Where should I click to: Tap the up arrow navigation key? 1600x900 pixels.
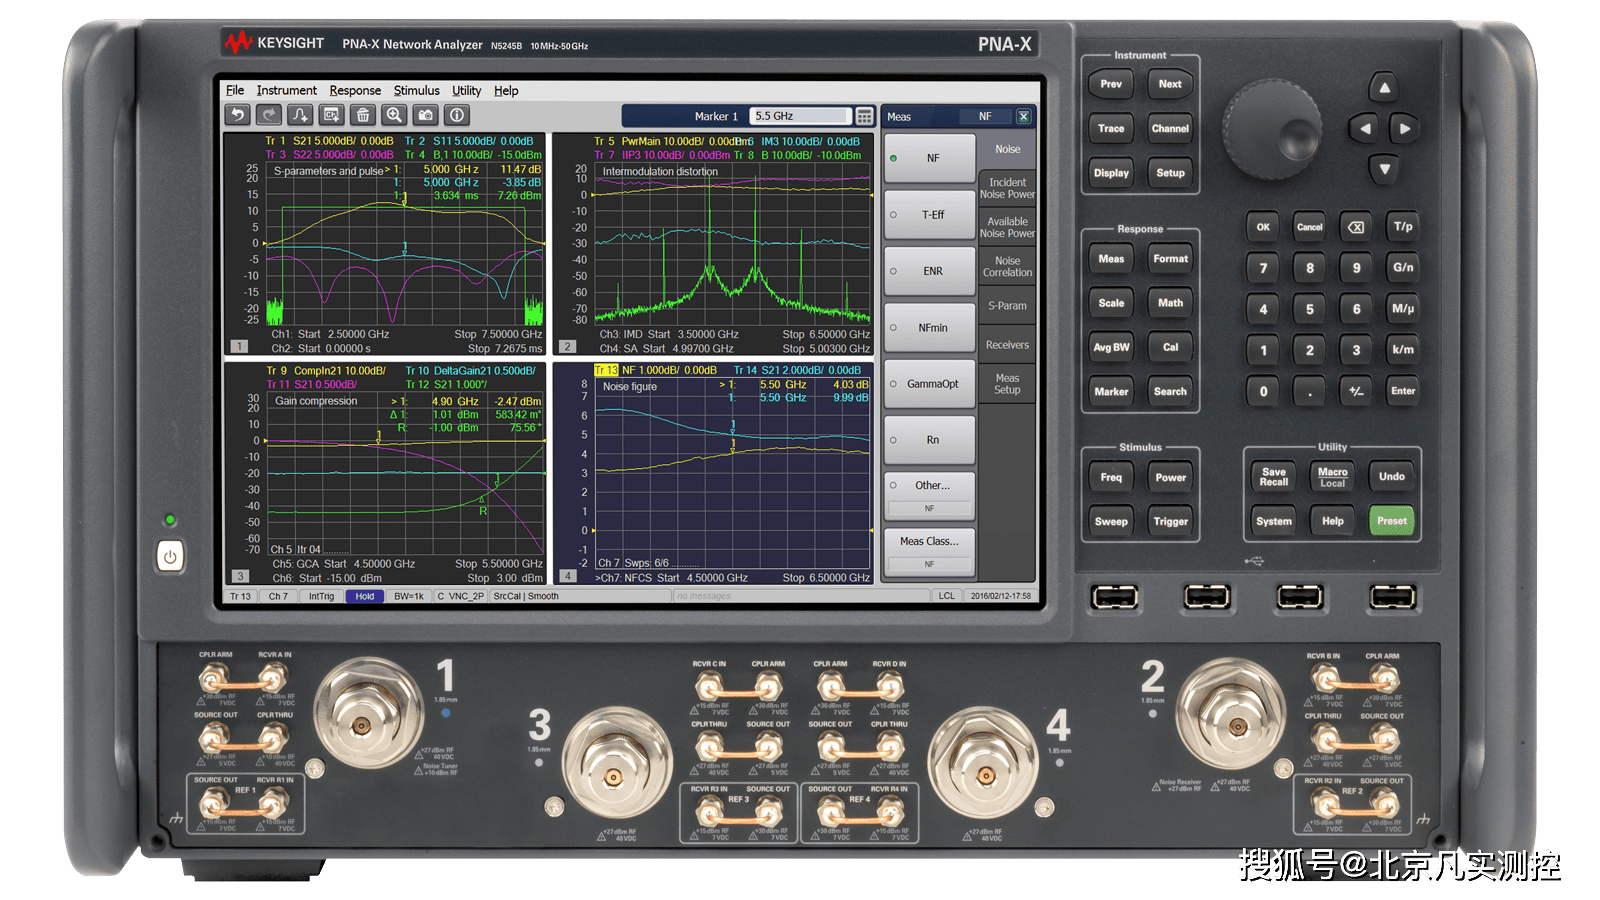click(1384, 88)
